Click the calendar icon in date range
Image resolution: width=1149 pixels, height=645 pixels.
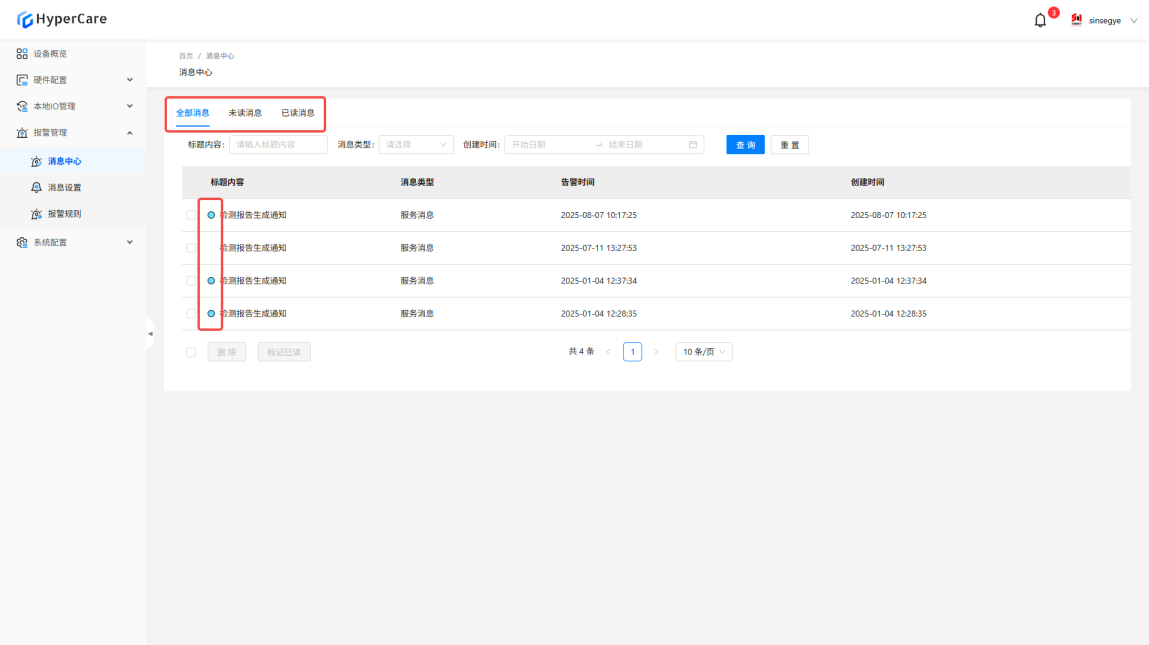pyautogui.click(x=693, y=145)
